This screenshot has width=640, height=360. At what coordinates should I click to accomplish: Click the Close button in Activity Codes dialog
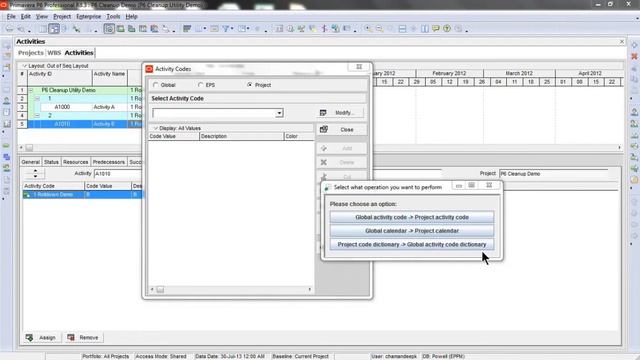coord(342,129)
